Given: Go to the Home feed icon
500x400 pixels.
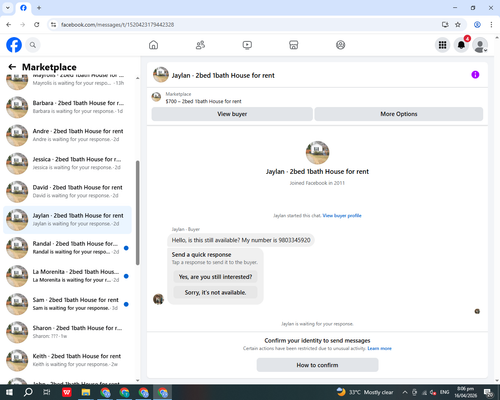Looking at the screenshot, I should (x=153, y=45).
